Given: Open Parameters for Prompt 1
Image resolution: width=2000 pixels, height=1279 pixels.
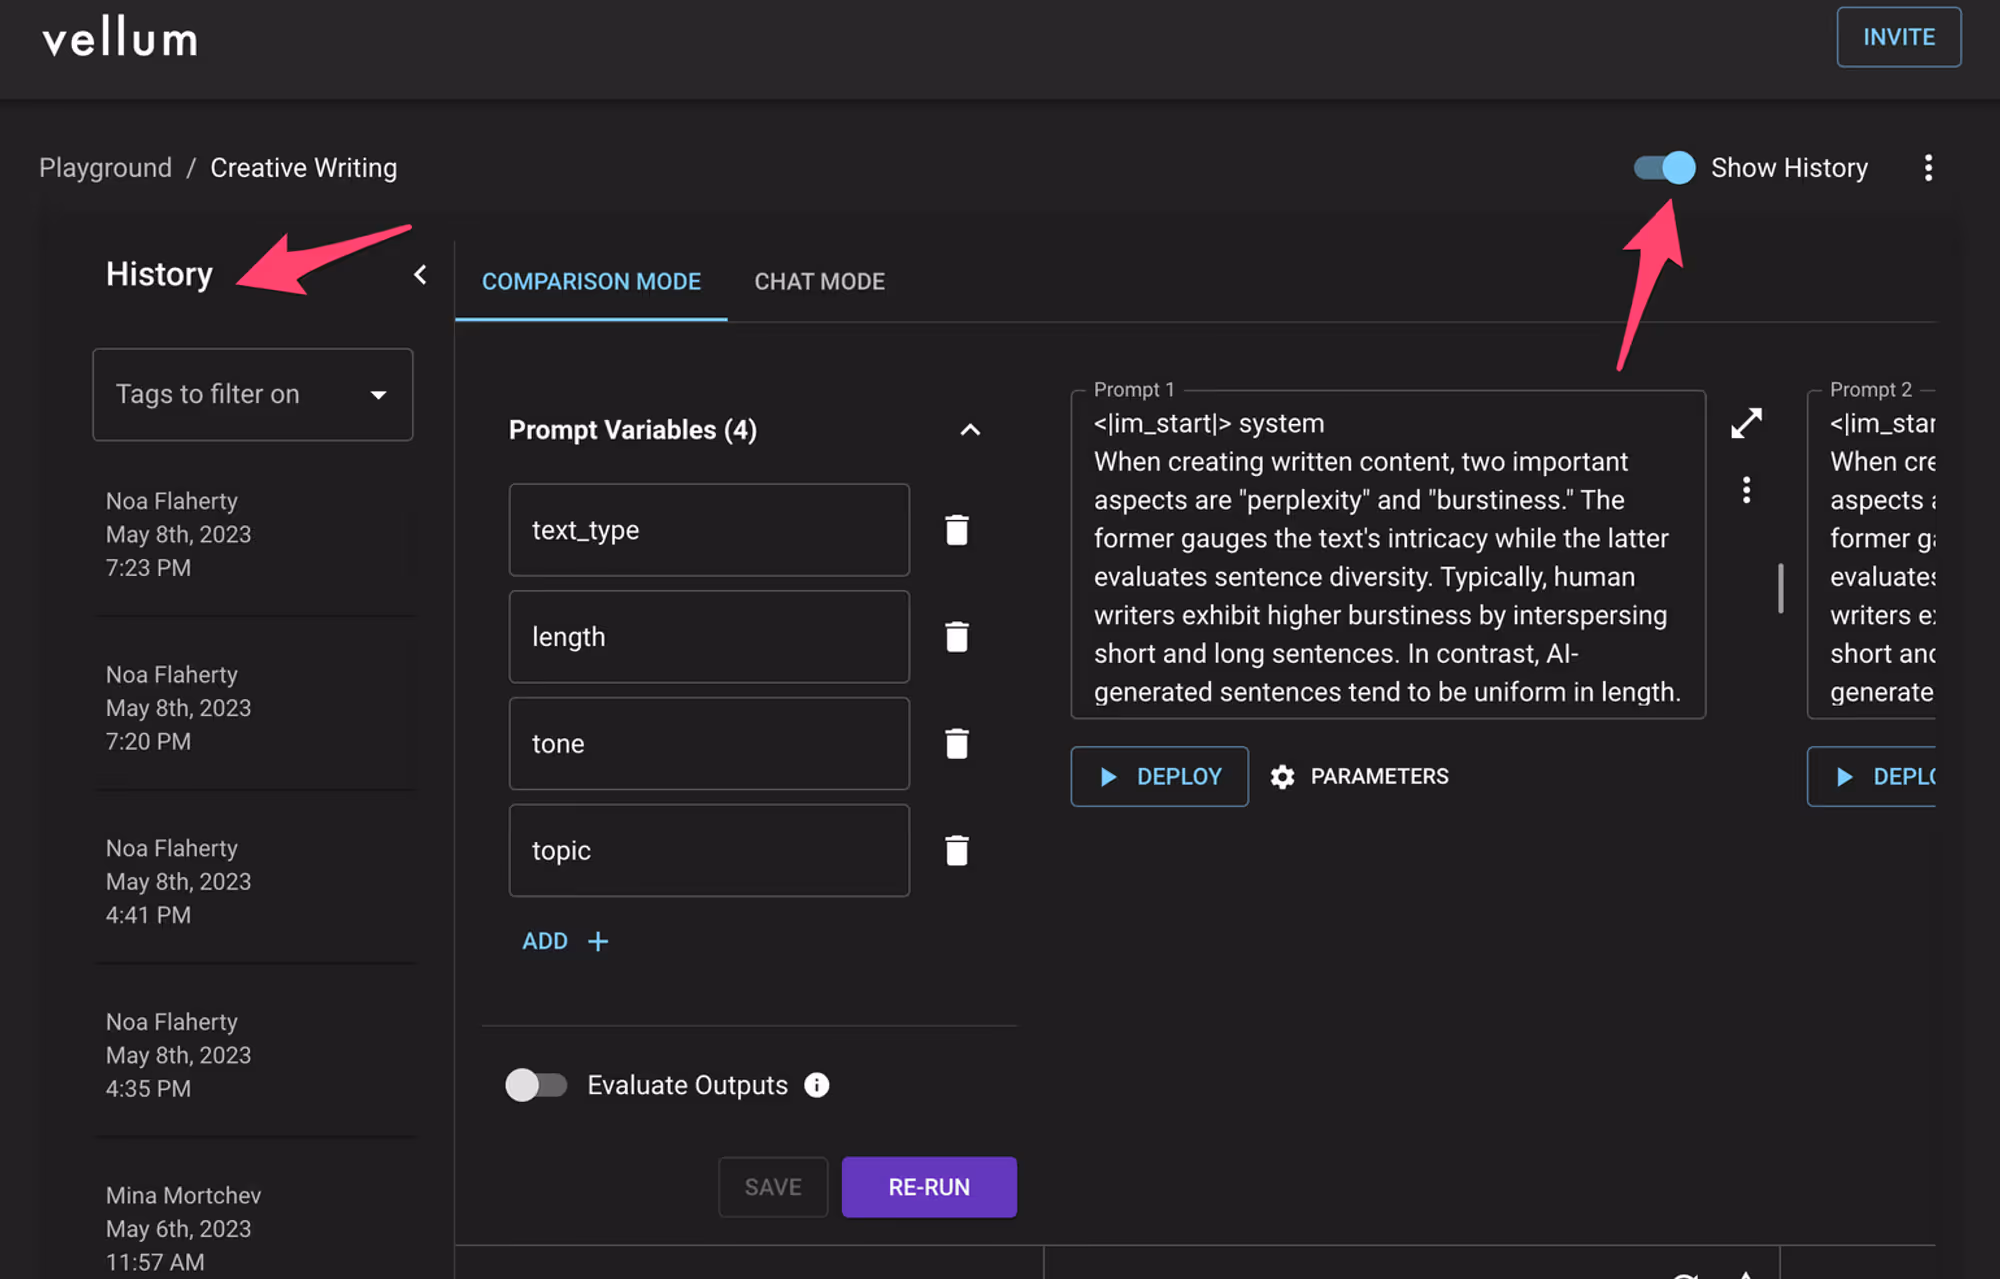Looking at the screenshot, I should [x=1360, y=777].
